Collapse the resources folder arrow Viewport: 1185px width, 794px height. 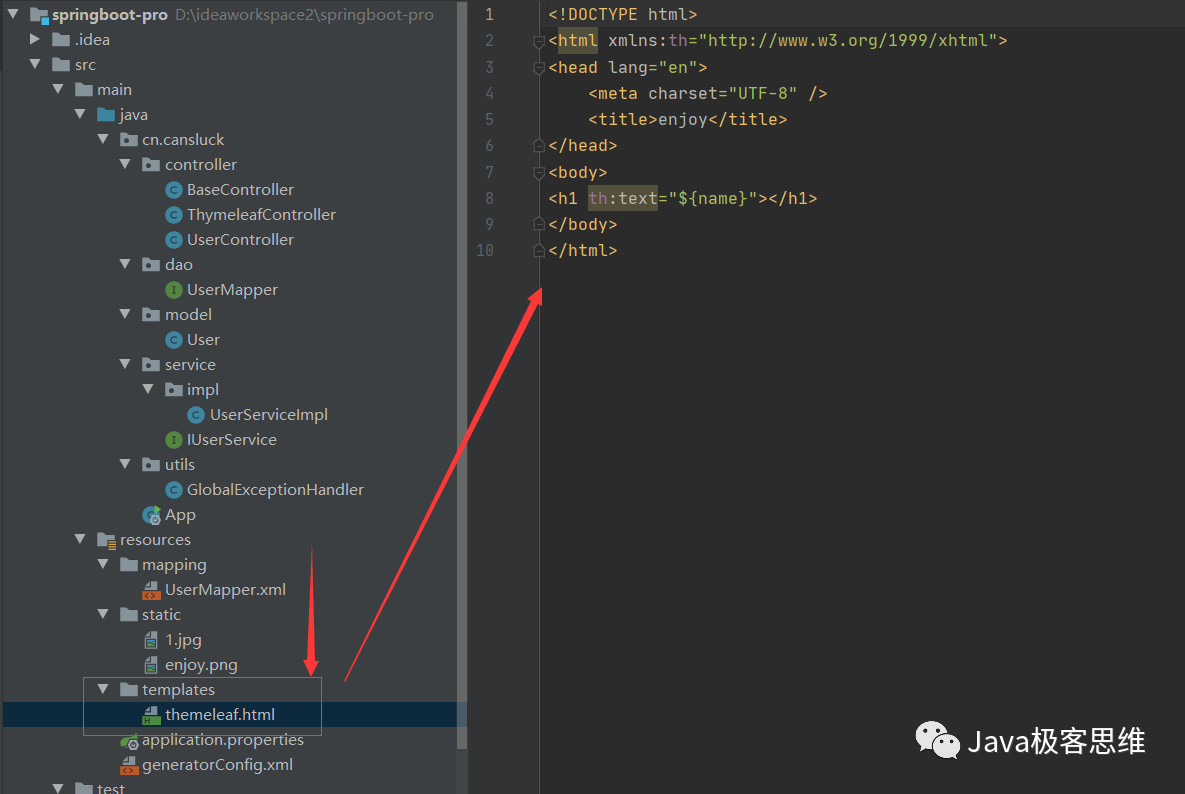click(x=81, y=539)
